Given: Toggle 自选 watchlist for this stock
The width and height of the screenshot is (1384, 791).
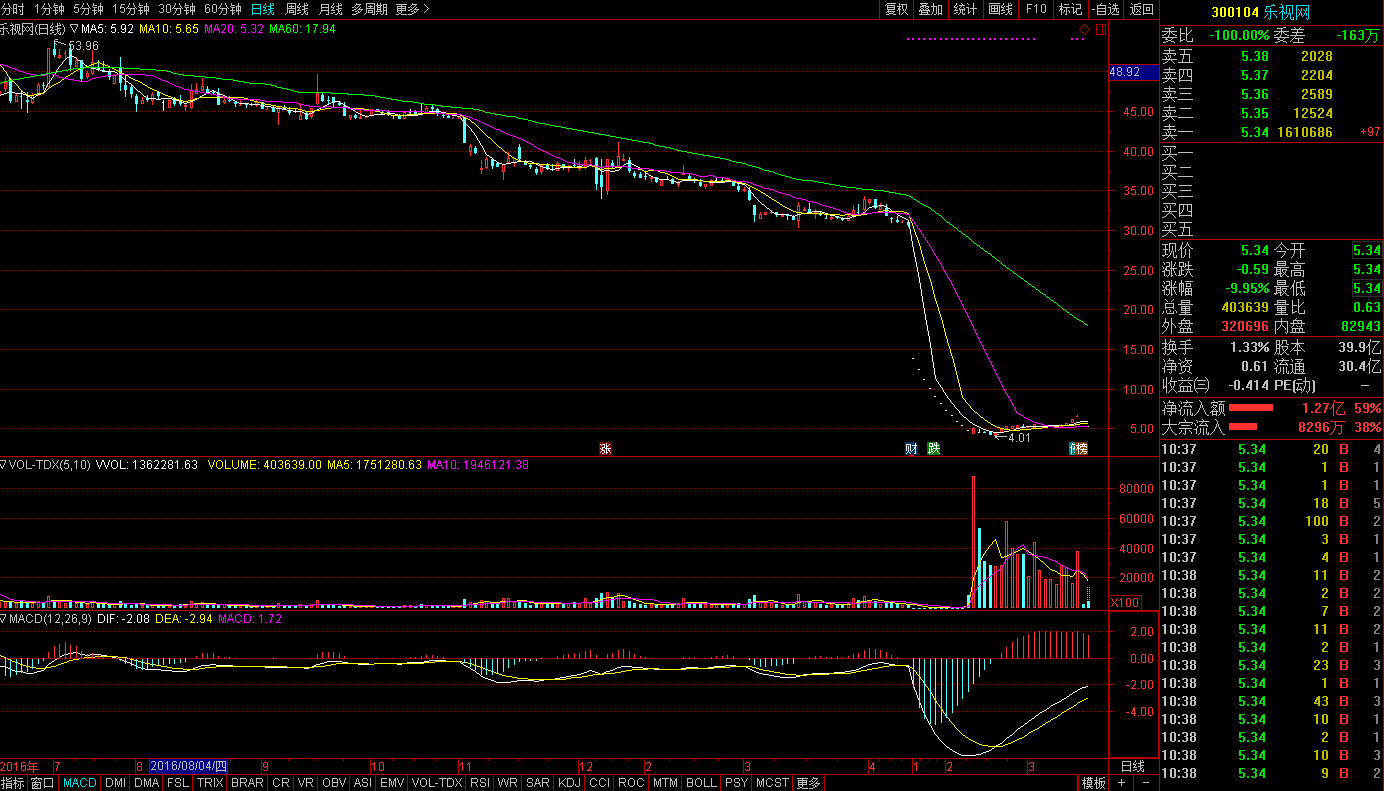Looking at the screenshot, I should (x=1105, y=9).
